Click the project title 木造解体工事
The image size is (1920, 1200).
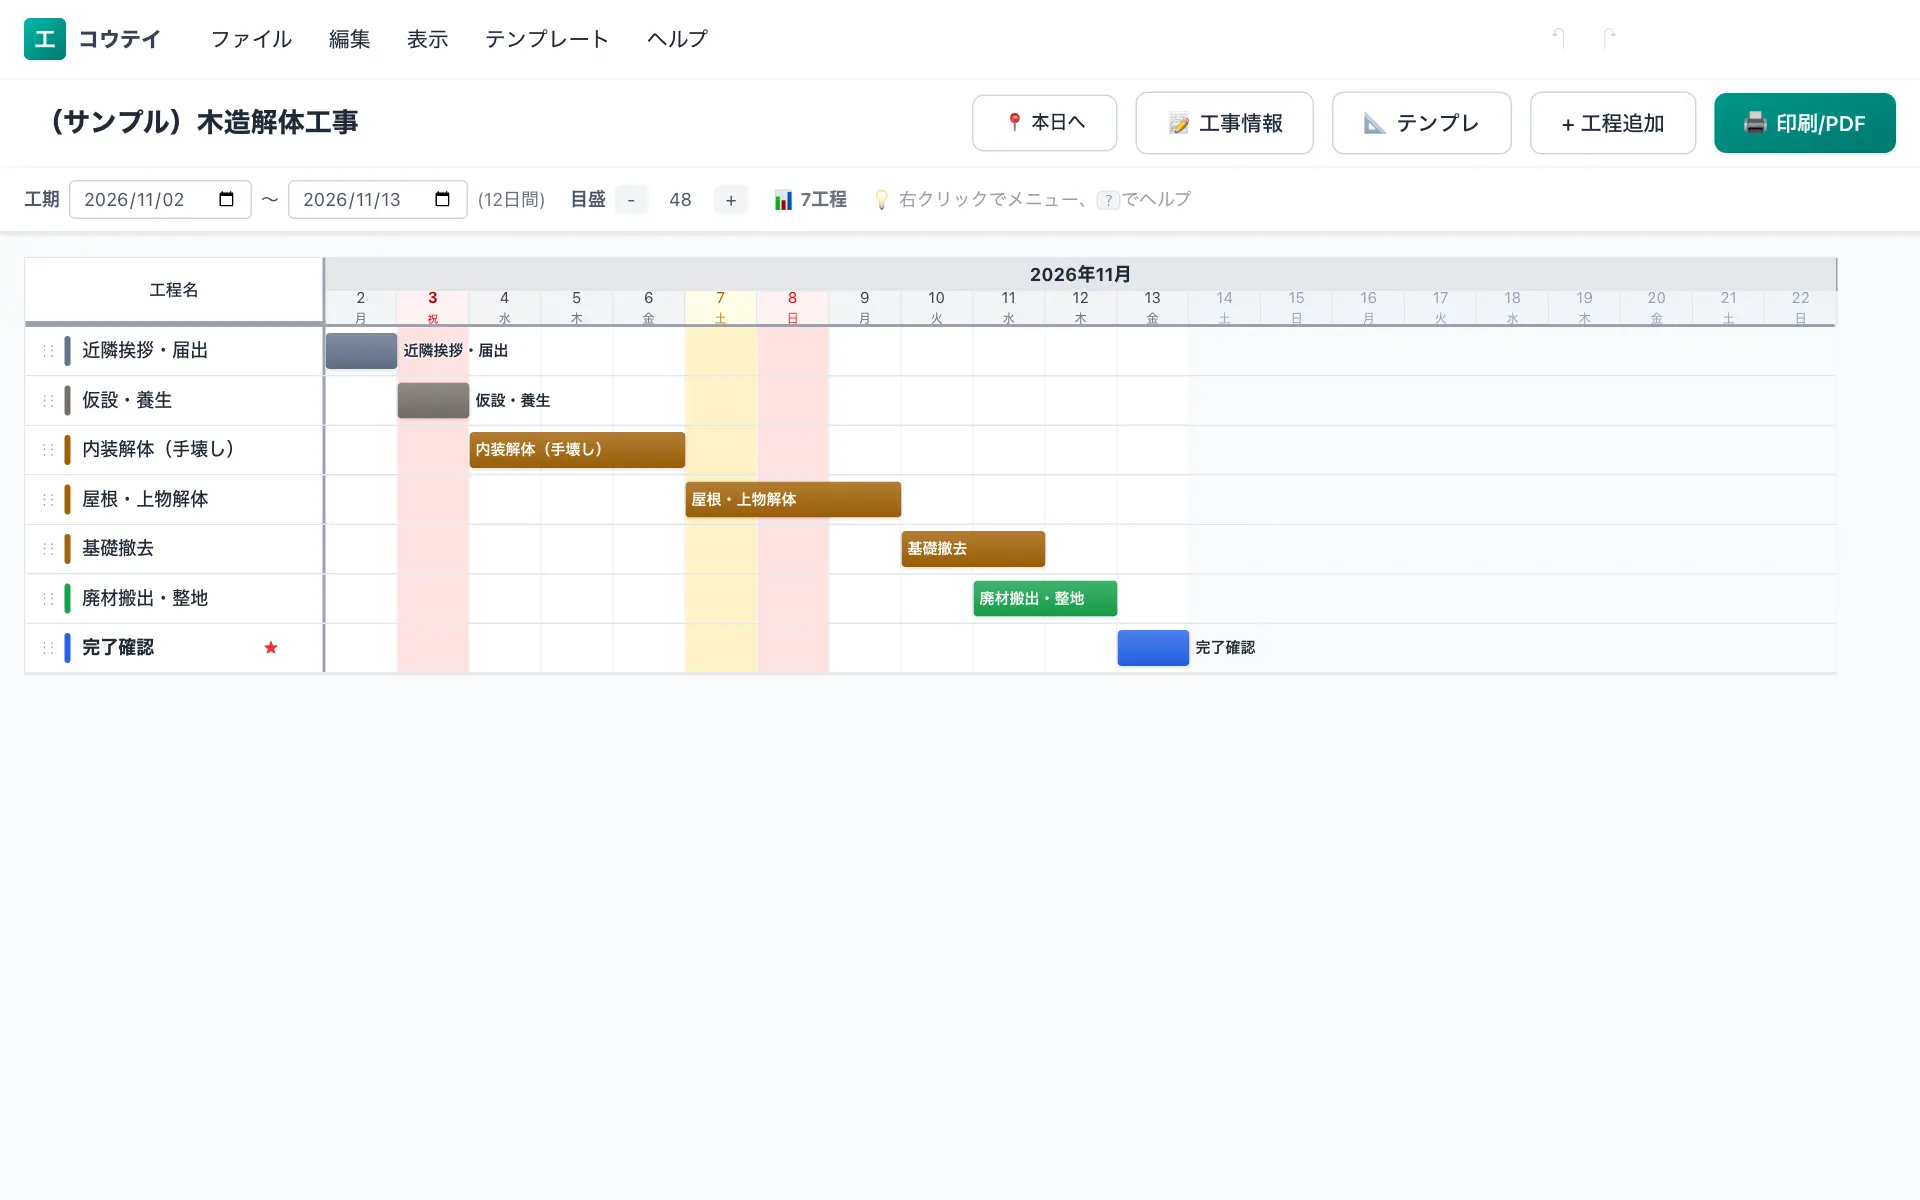pyautogui.click(x=204, y=122)
